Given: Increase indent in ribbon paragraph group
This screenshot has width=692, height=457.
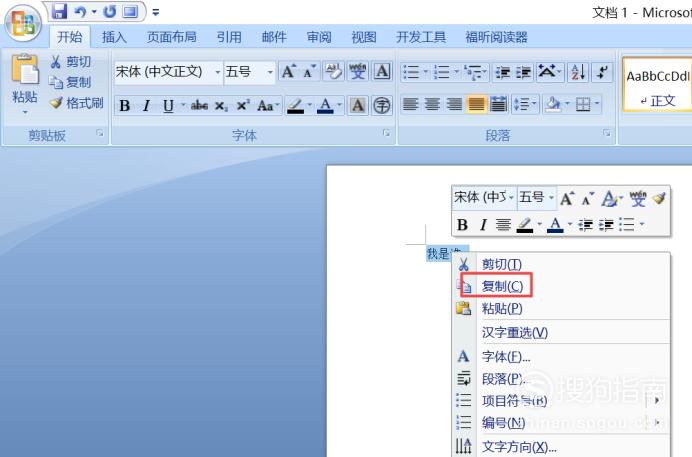Looking at the screenshot, I should (523, 72).
